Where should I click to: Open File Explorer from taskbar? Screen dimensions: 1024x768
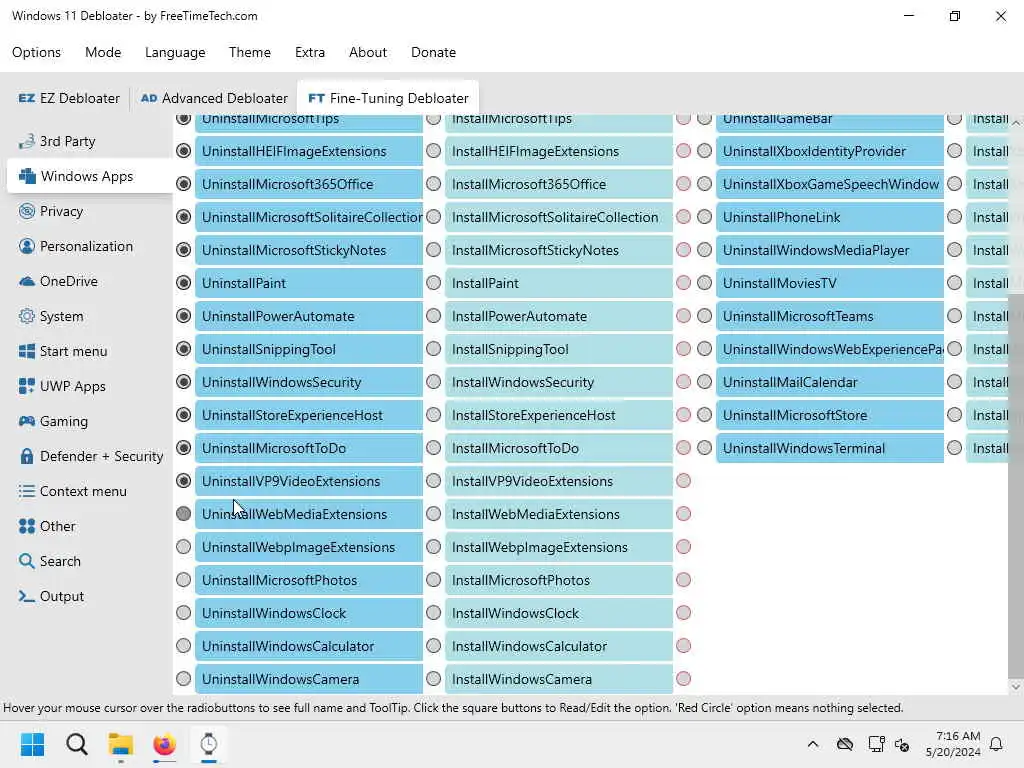coord(120,744)
